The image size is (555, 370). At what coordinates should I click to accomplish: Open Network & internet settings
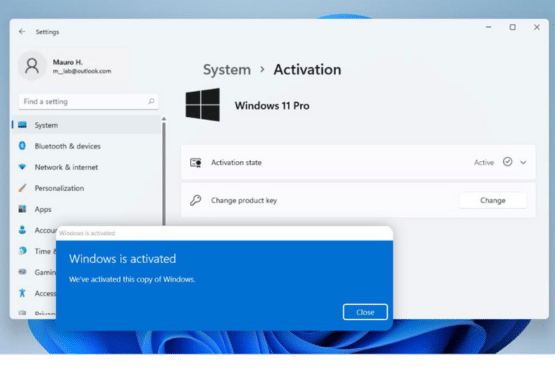(86, 167)
